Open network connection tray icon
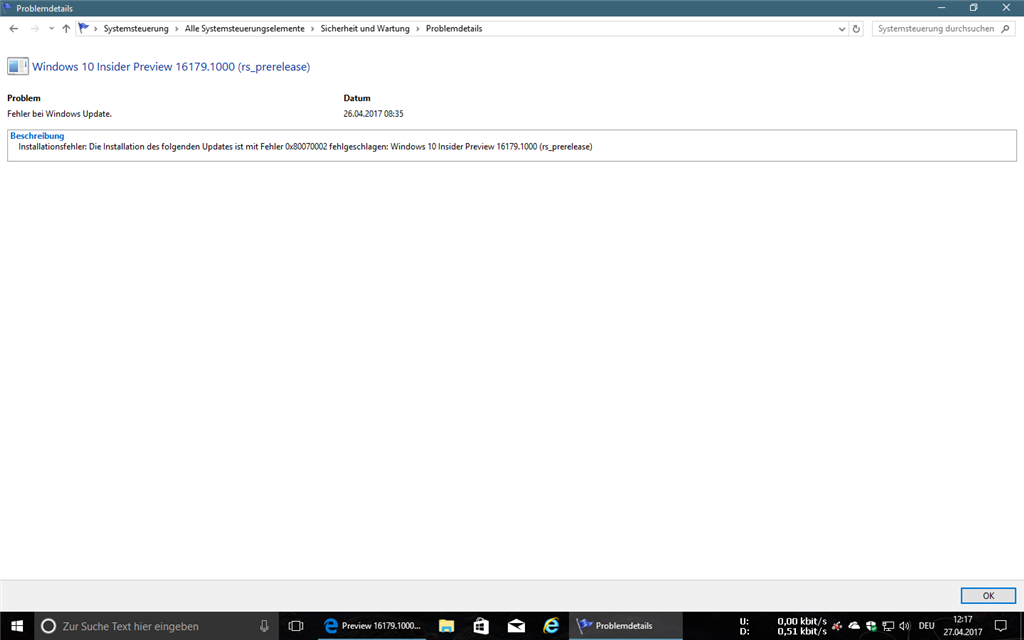Viewport: 1024px width, 640px height. tap(888, 626)
